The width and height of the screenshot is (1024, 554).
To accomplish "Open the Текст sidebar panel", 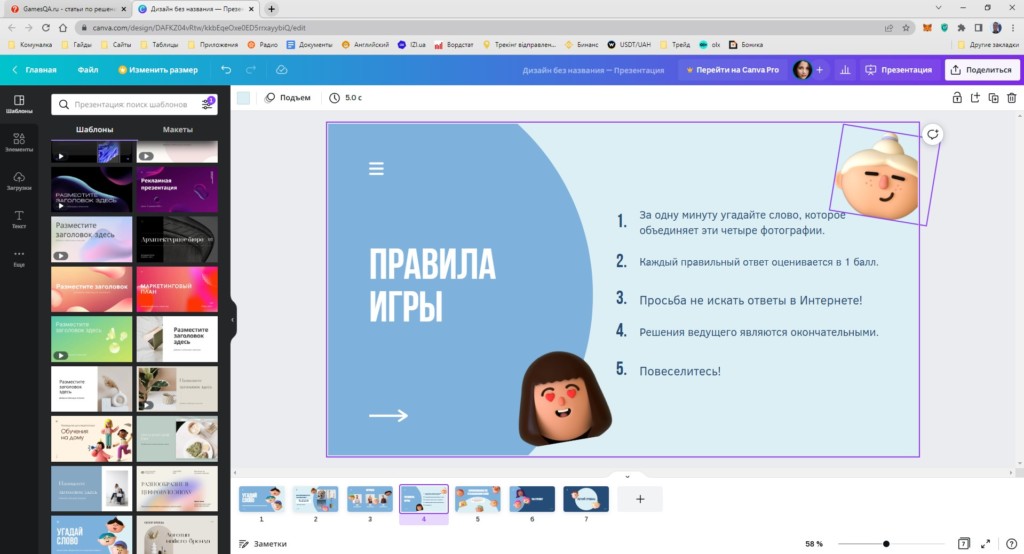I will tap(19, 220).
